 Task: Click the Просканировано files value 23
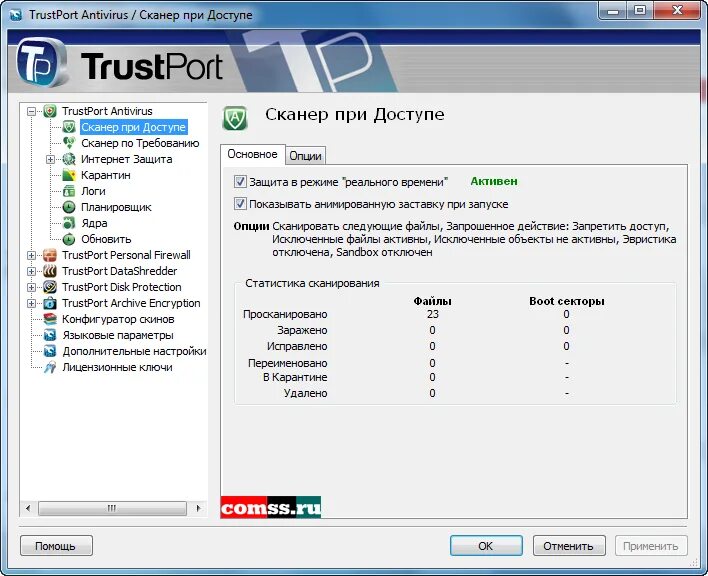(x=433, y=314)
